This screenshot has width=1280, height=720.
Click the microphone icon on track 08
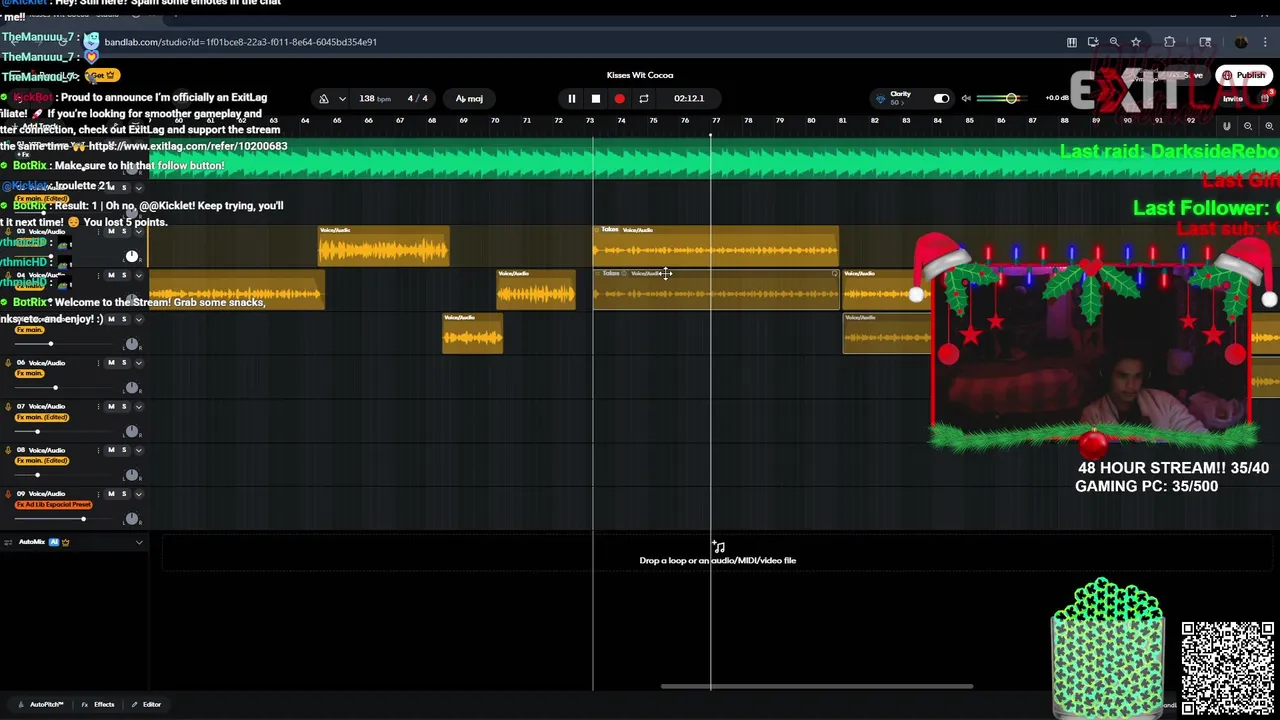(8, 450)
